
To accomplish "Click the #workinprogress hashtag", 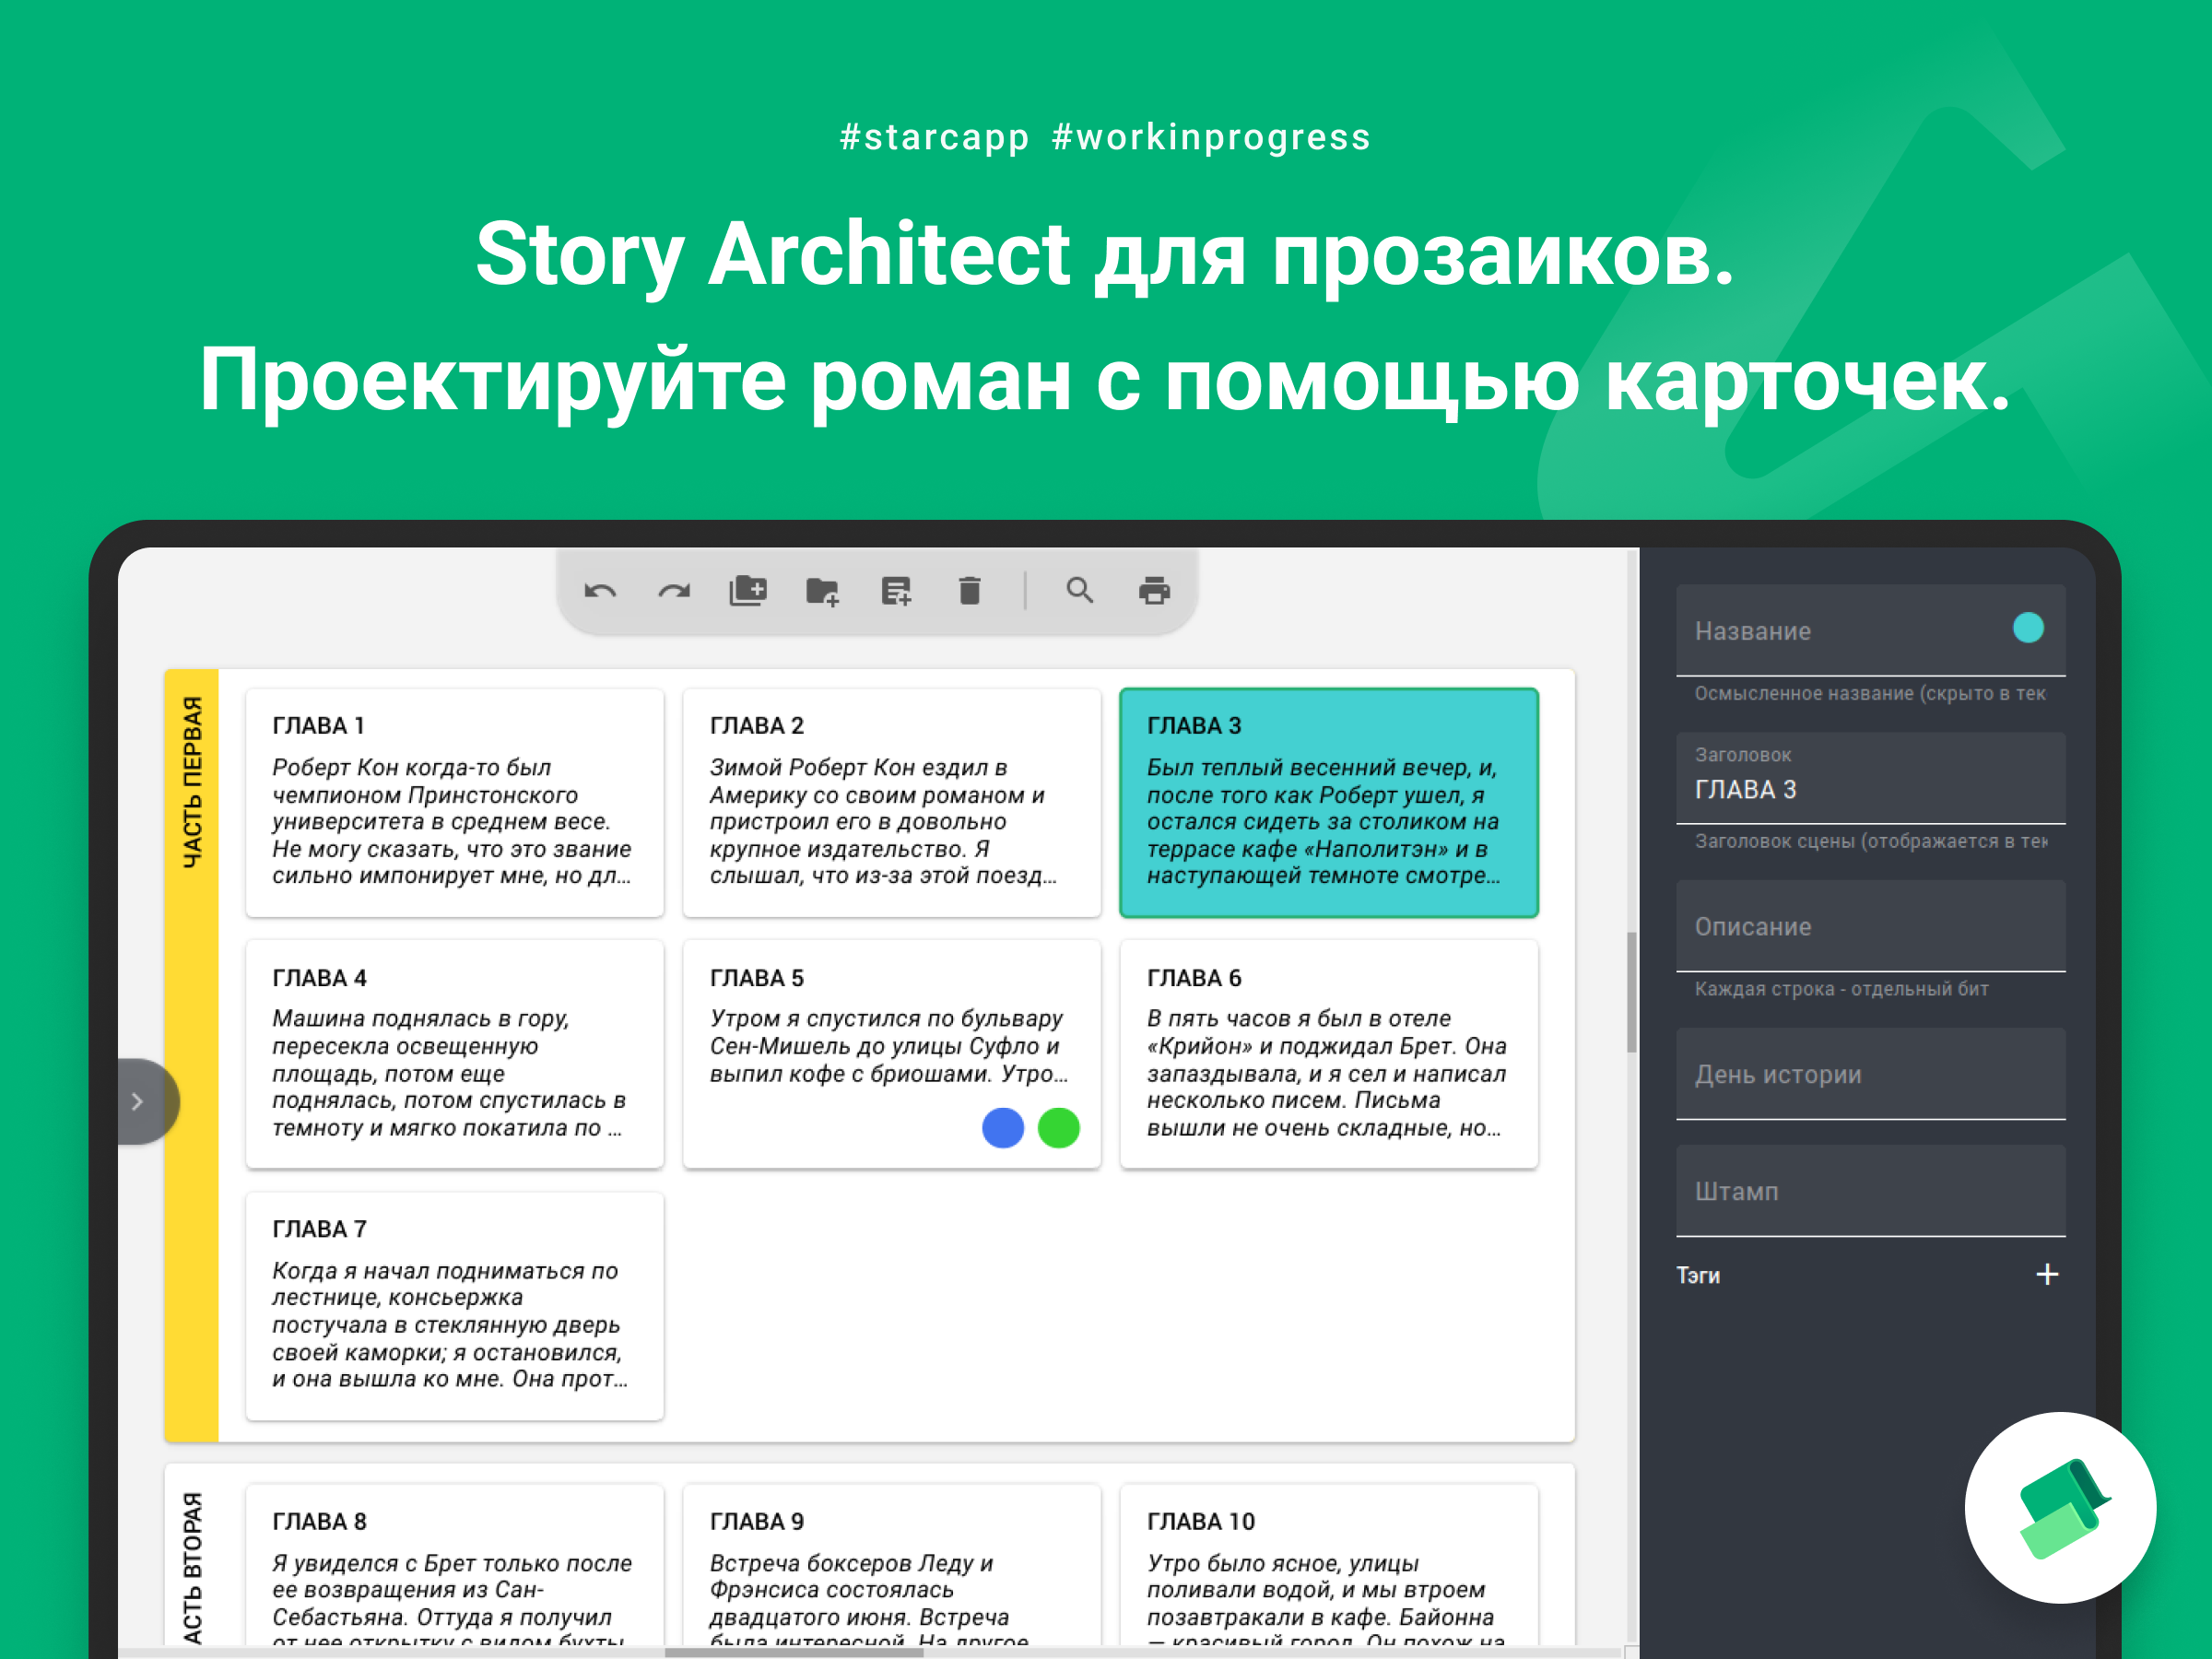I will [x=1211, y=137].
